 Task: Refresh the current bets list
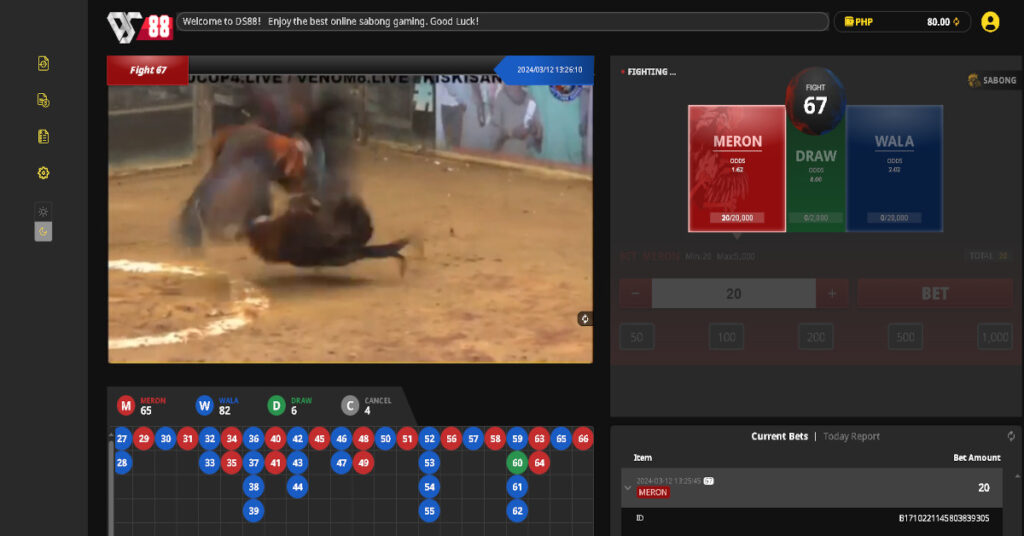click(x=1011, y=436)
